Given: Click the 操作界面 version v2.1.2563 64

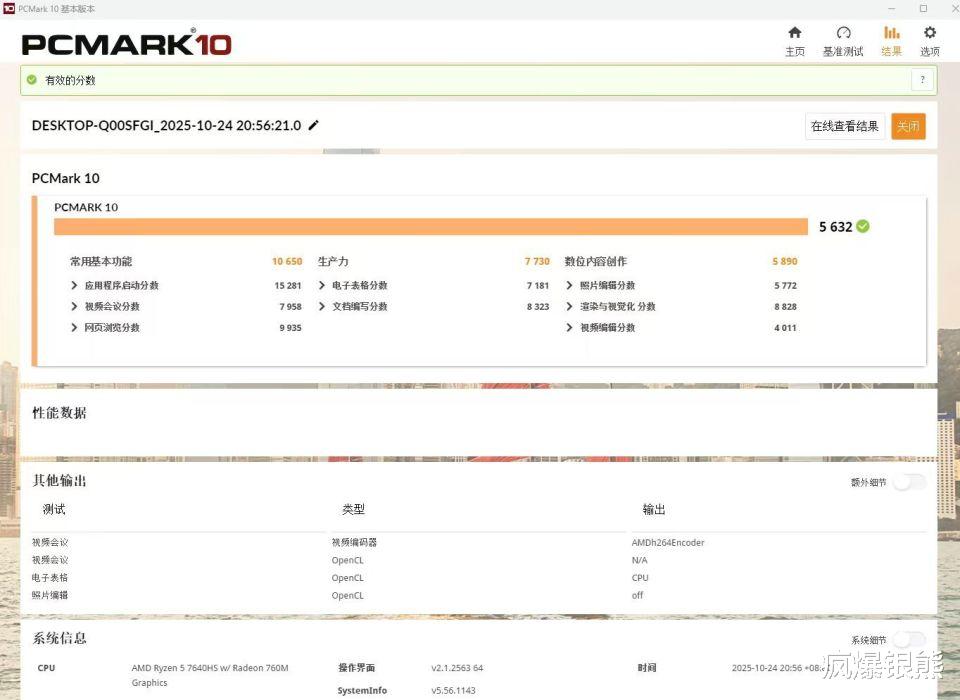Looking at the screenshot, I should [457, 668].
